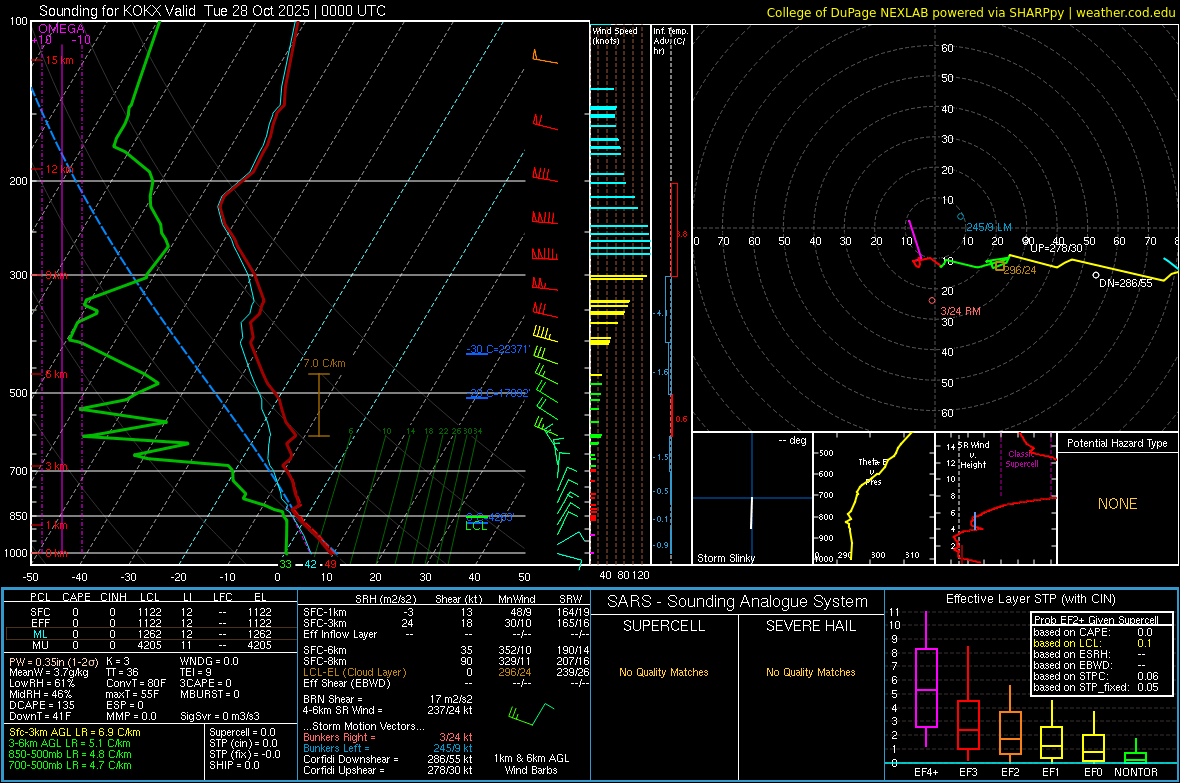
Task: Click the maxT = 55F value
Action: pos(133,694)
